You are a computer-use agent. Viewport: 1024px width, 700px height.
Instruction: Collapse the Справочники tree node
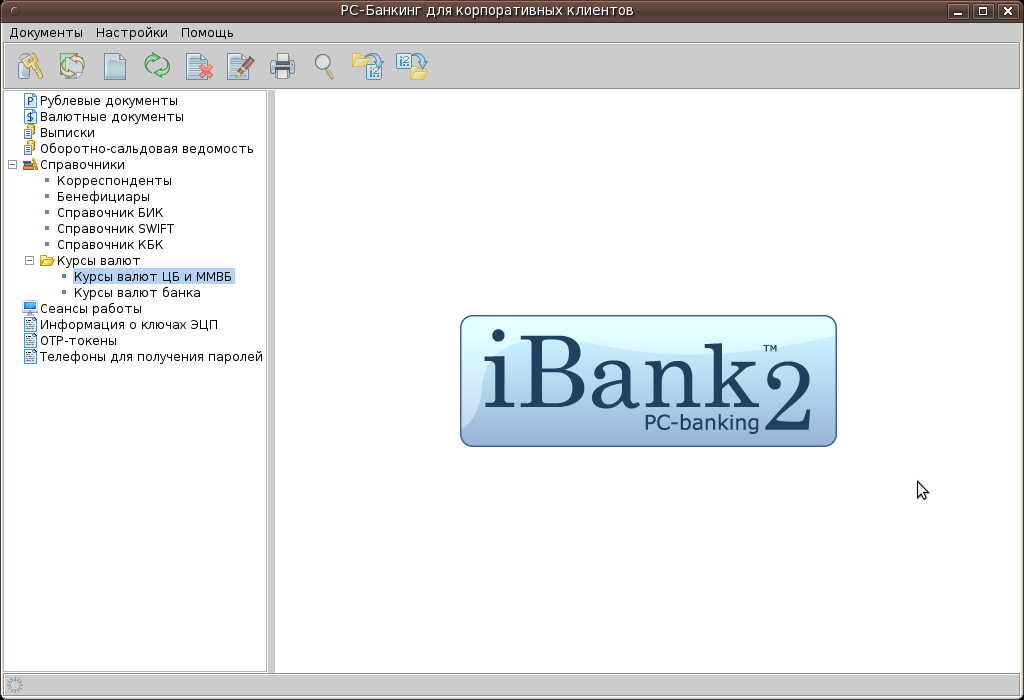pos(13,165)
